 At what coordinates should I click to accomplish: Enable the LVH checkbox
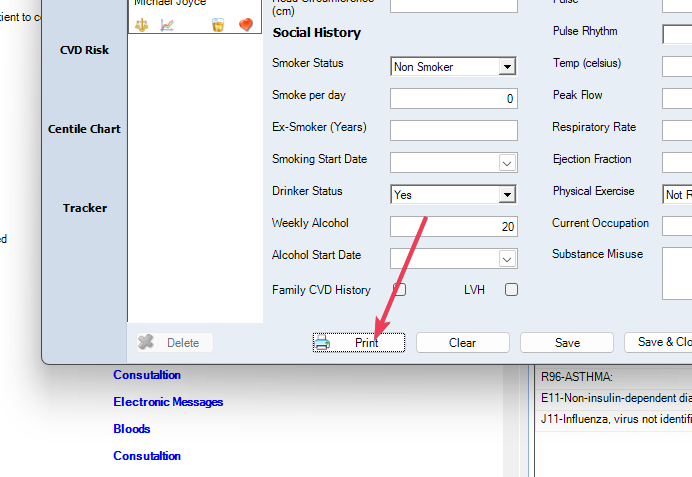pyautogui.click(x=511, y=290)
